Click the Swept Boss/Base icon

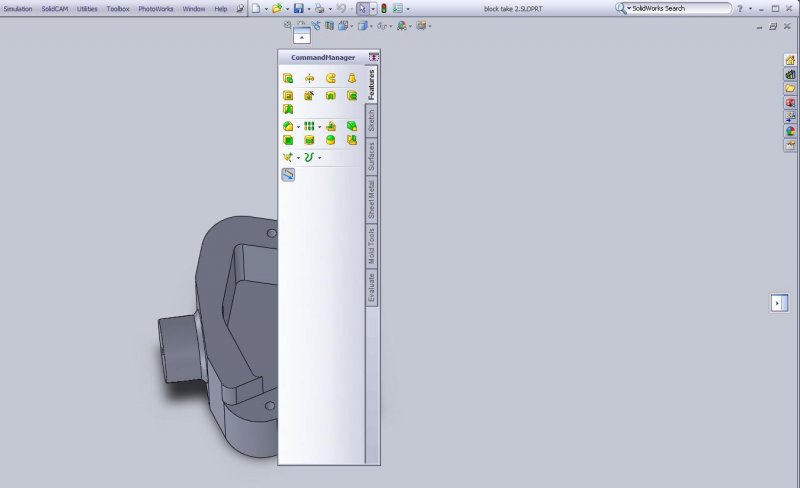point(331,79)
